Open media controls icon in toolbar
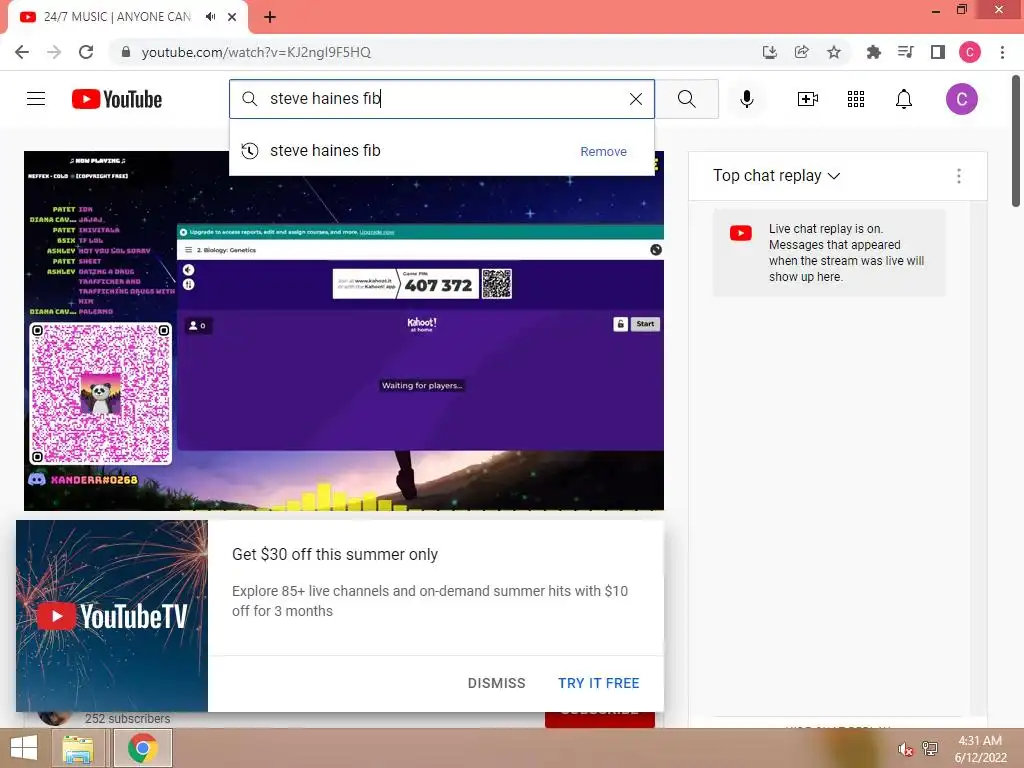1024x768 pixels. click(906, 52)
